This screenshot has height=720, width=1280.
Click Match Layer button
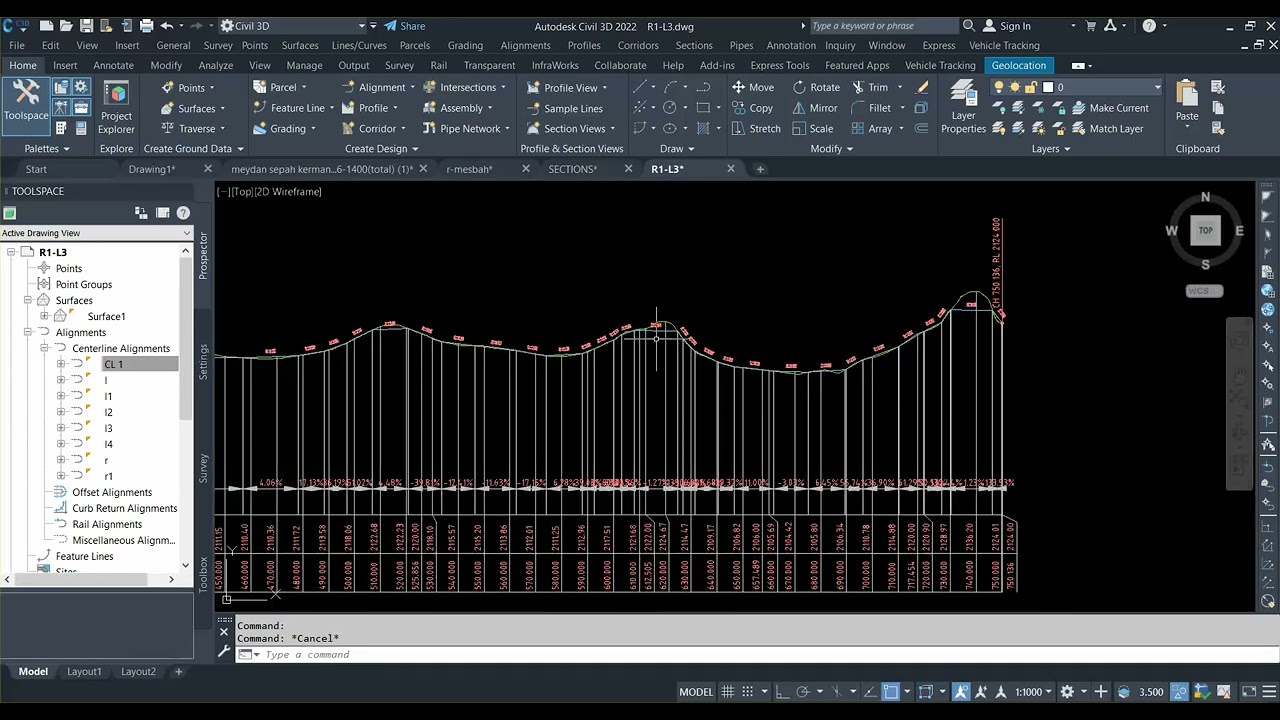[x=1107, y=128]
